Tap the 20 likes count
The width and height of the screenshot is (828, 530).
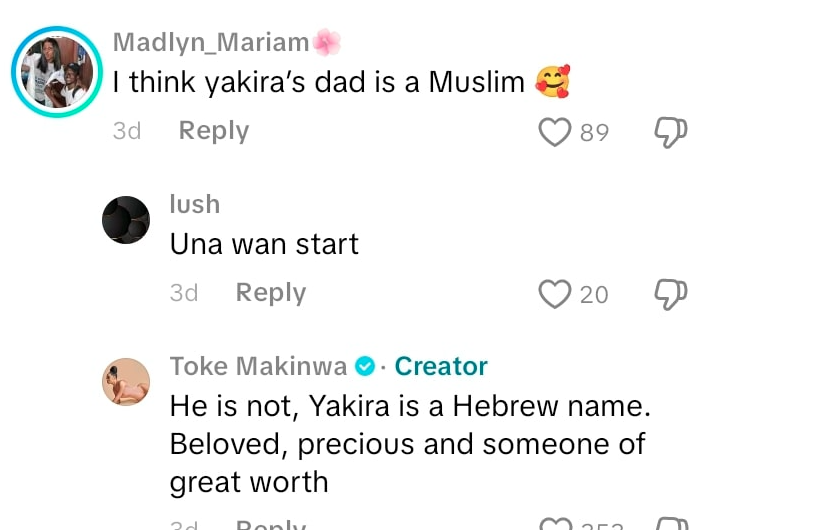[x=594, y=294]
